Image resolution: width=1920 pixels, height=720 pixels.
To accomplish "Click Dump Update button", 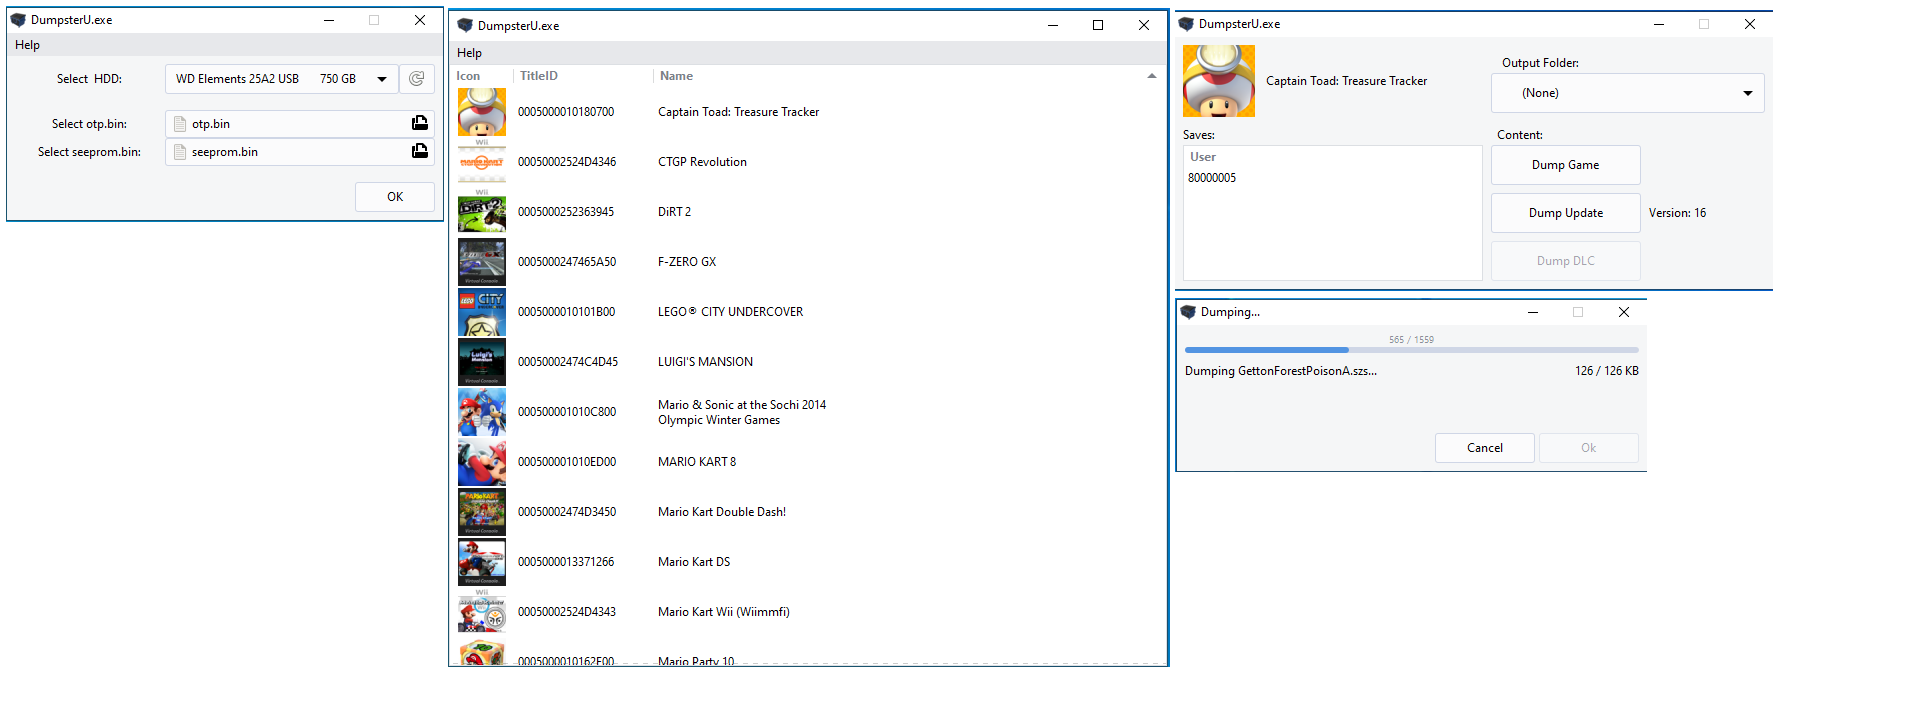I will pos(1566,213).
